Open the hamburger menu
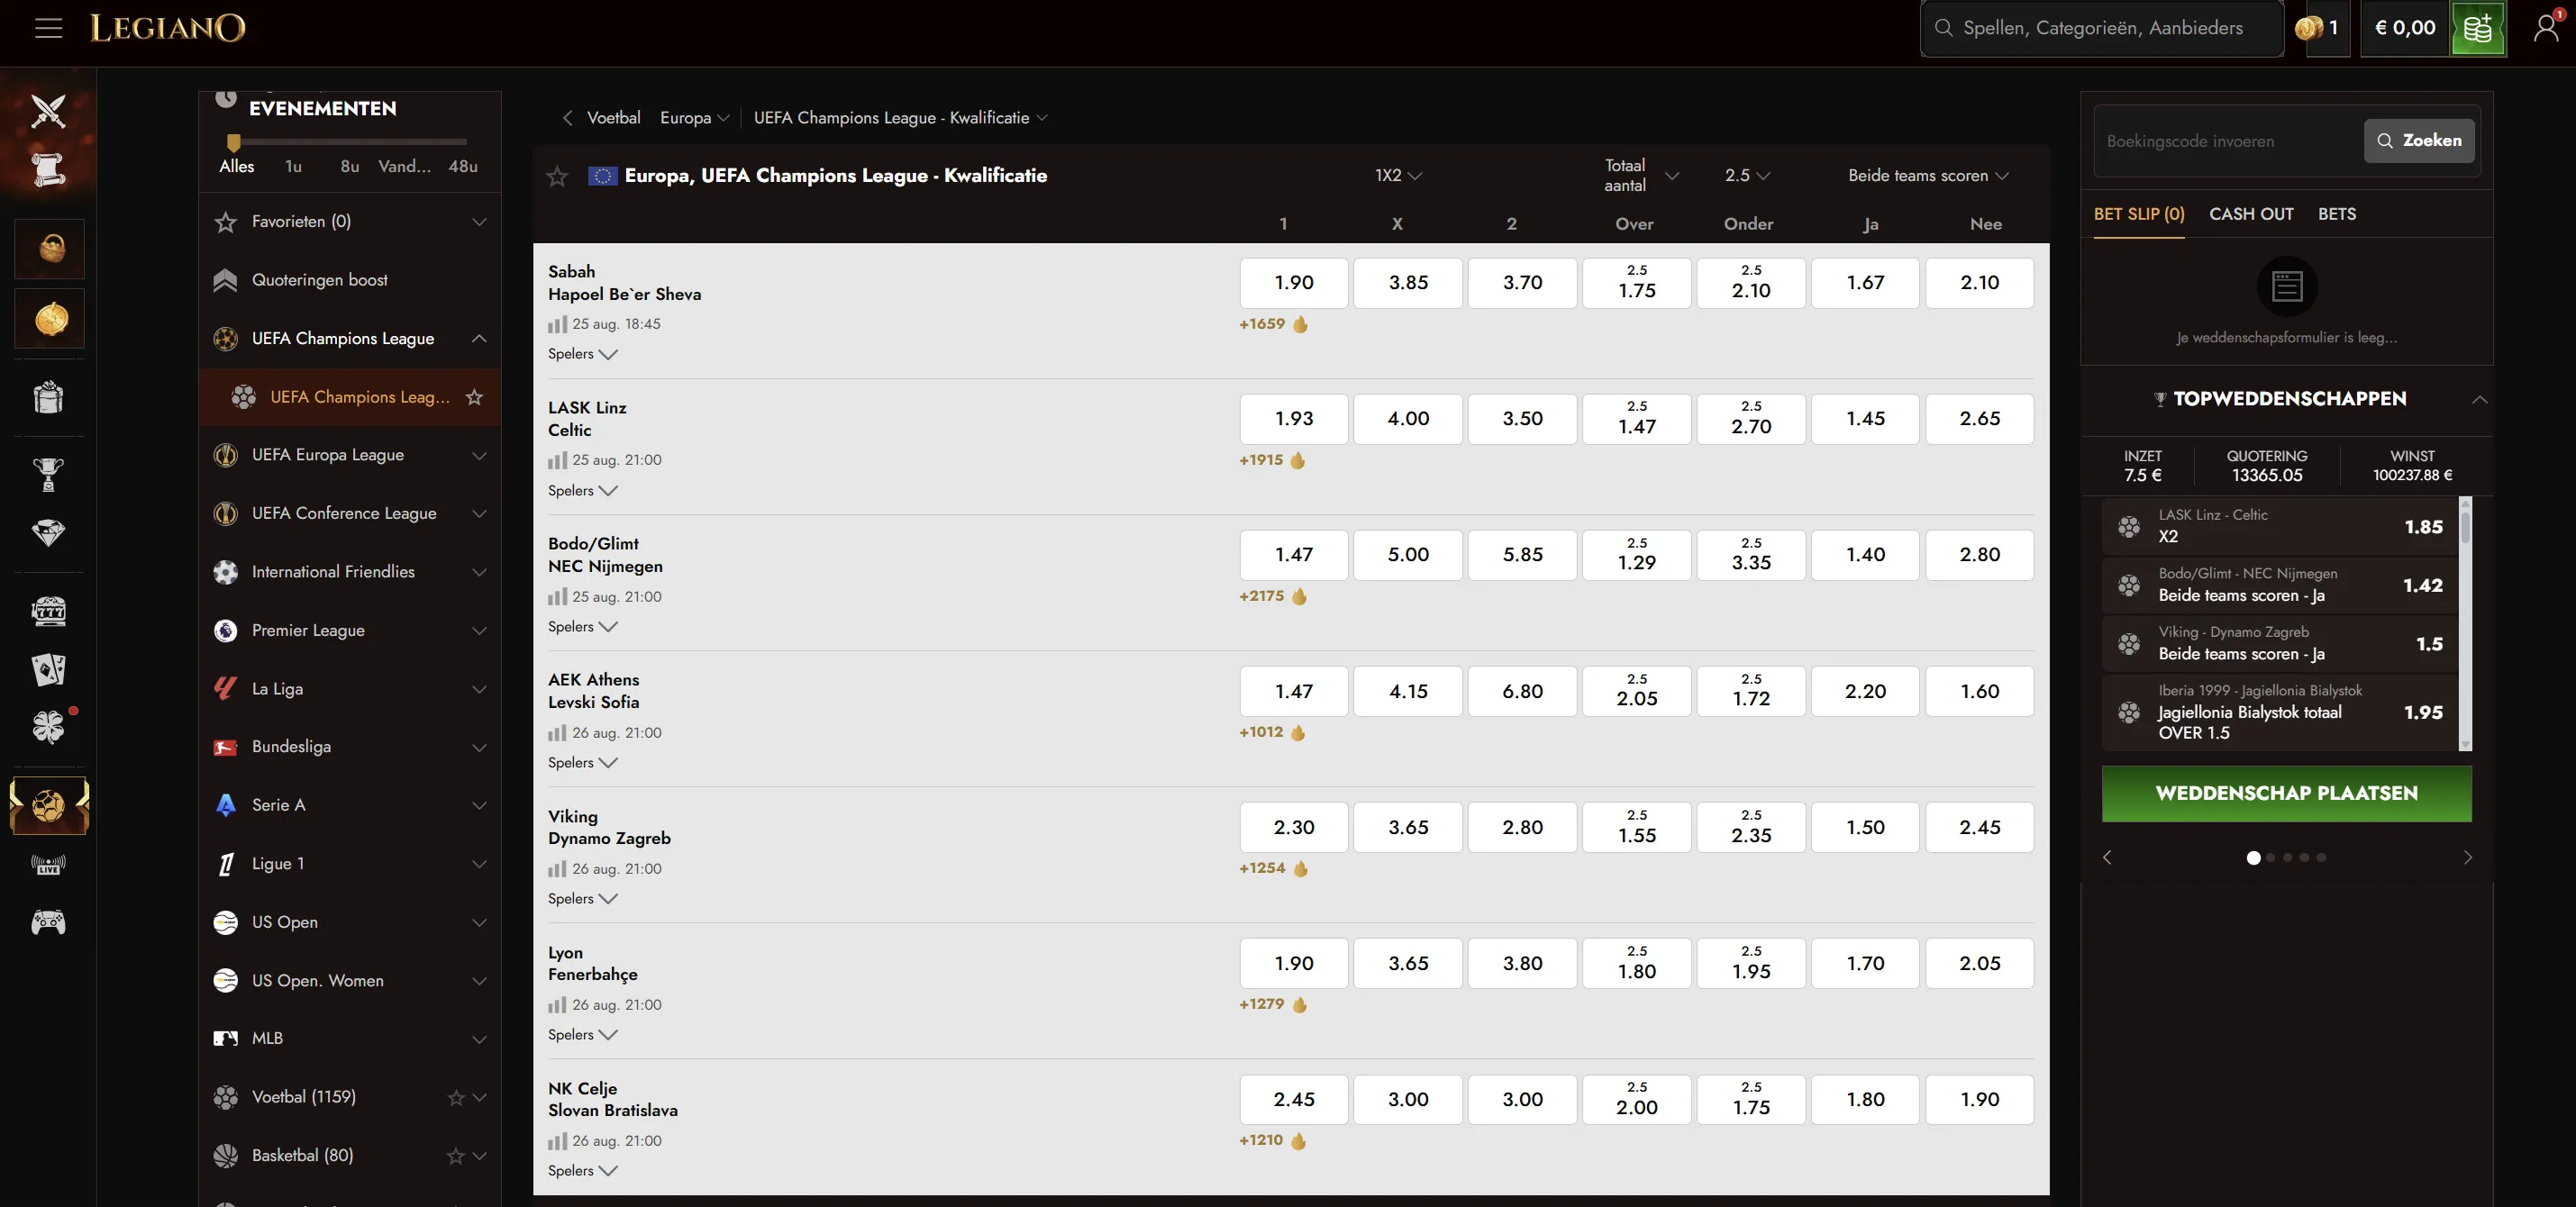 48,28
